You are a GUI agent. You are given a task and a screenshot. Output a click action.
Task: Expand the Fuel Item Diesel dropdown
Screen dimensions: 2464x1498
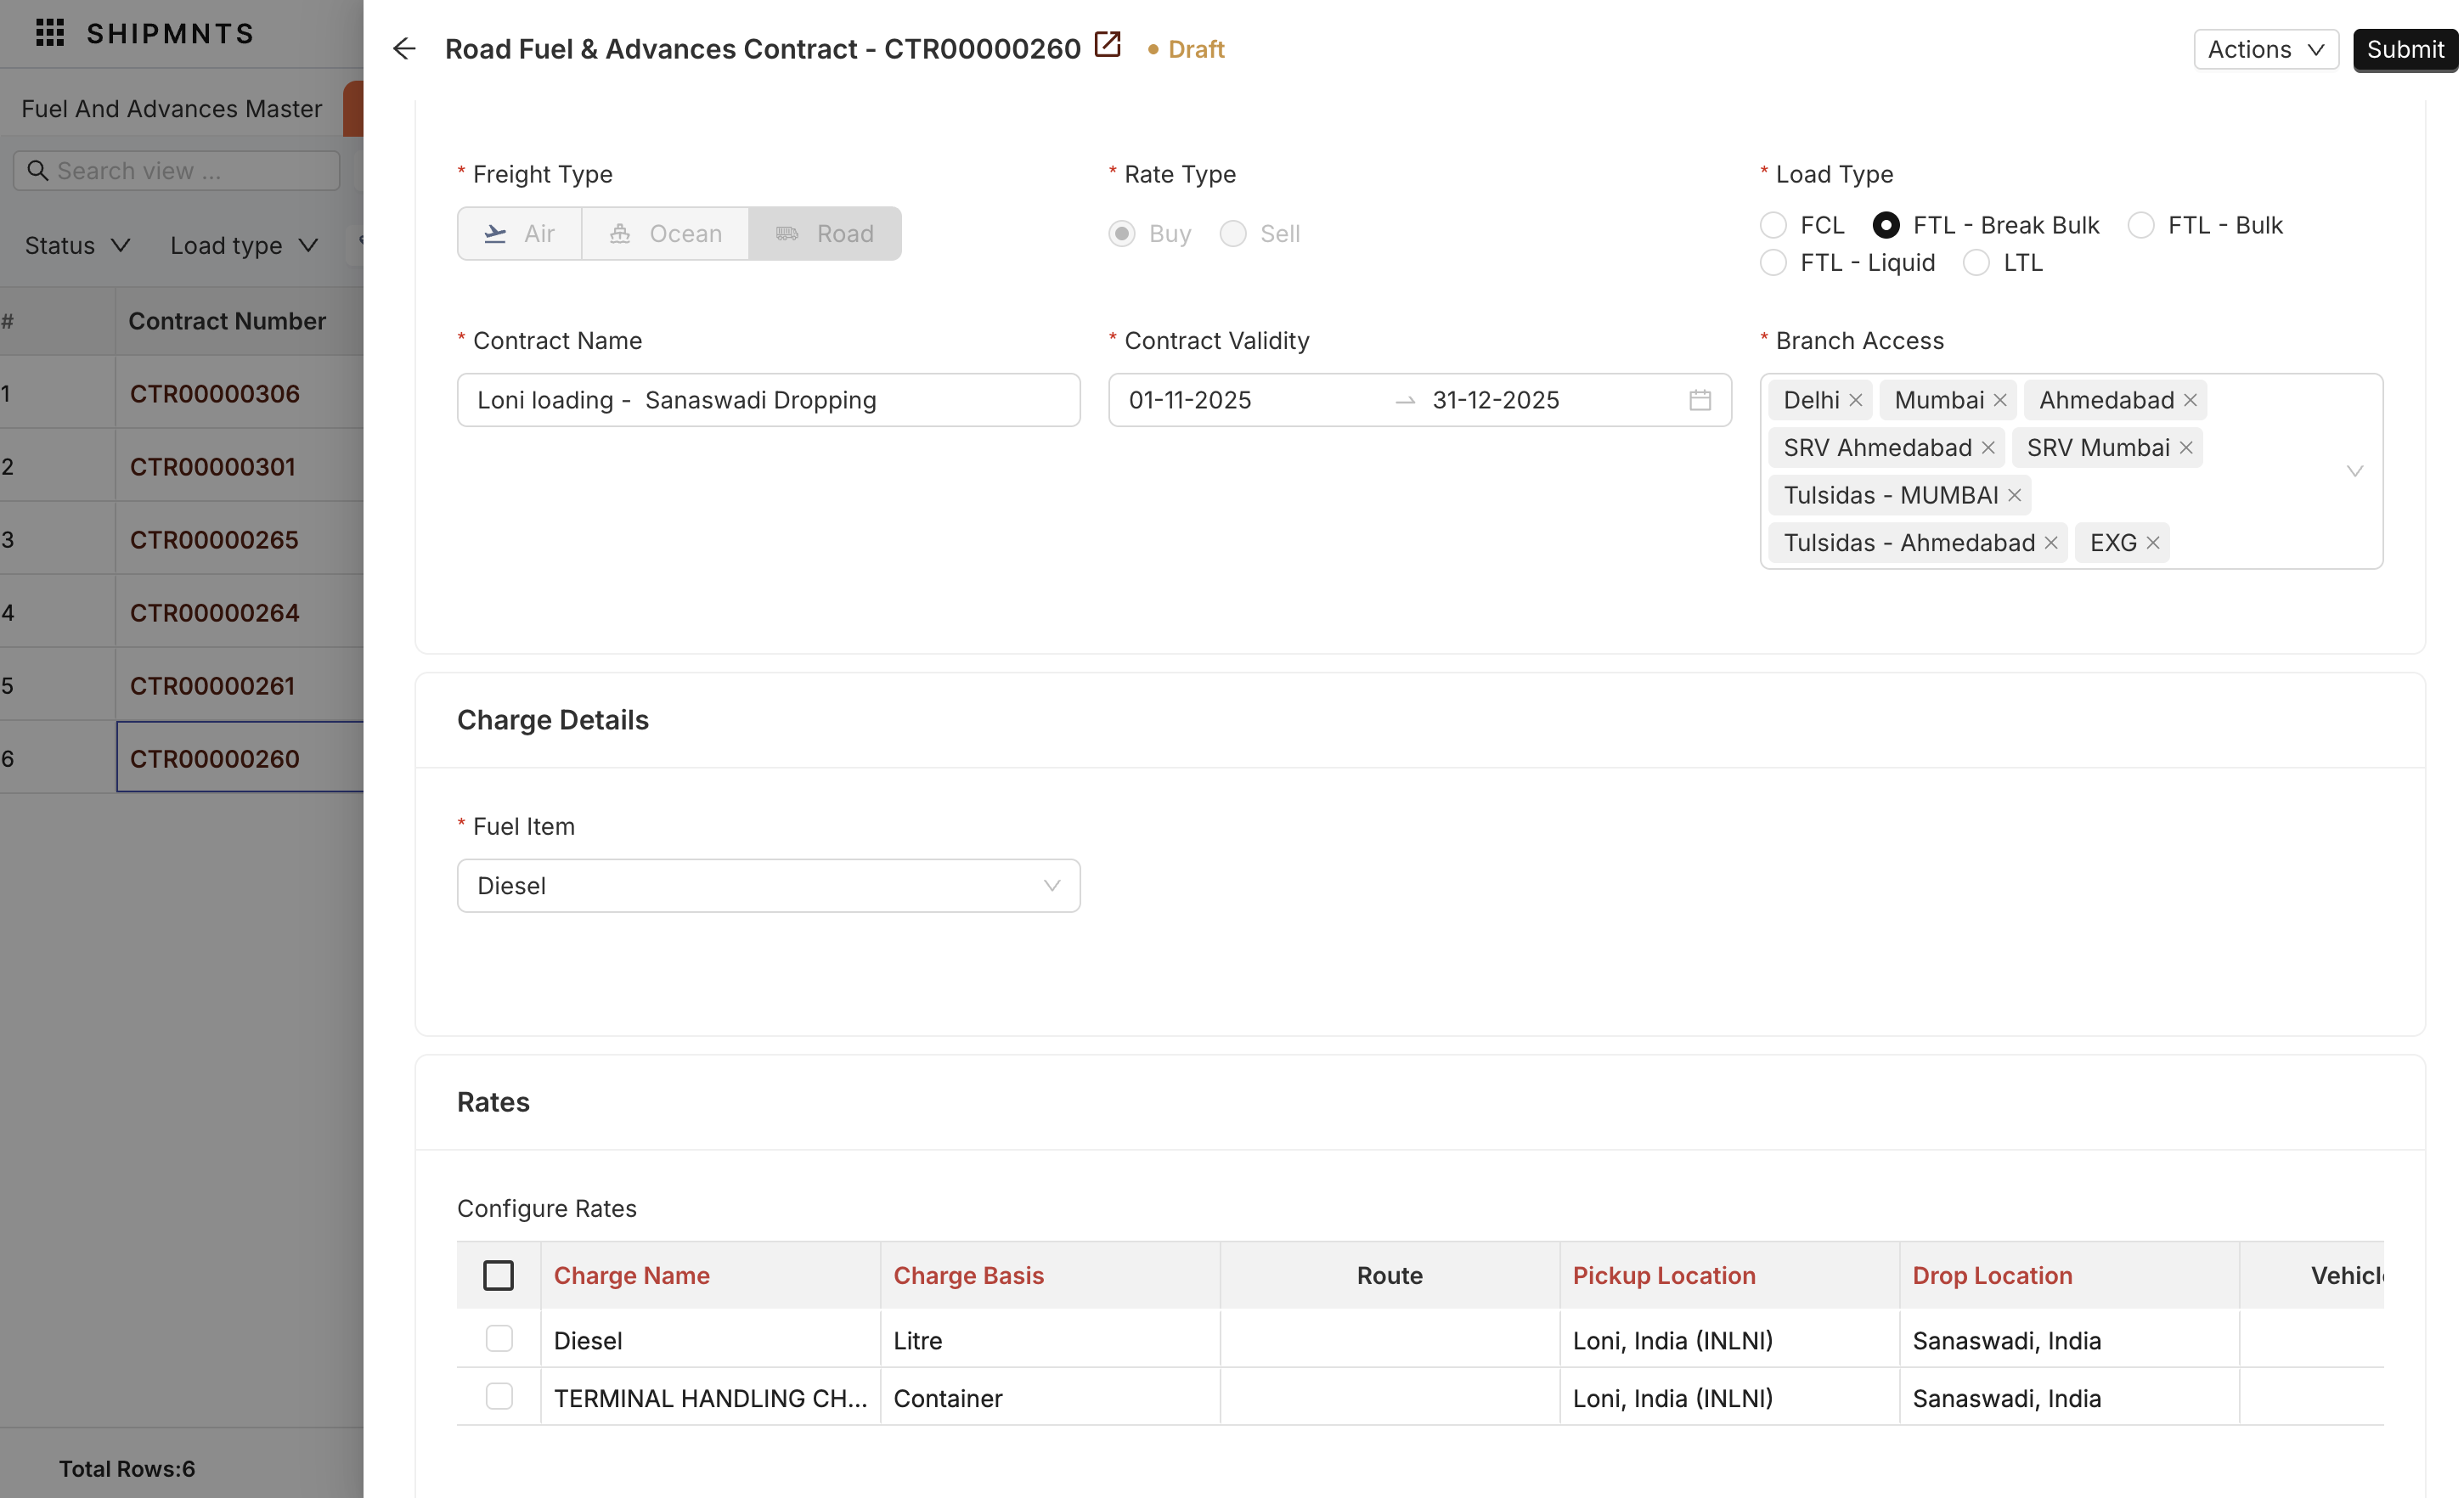click(x=768, y=886)
